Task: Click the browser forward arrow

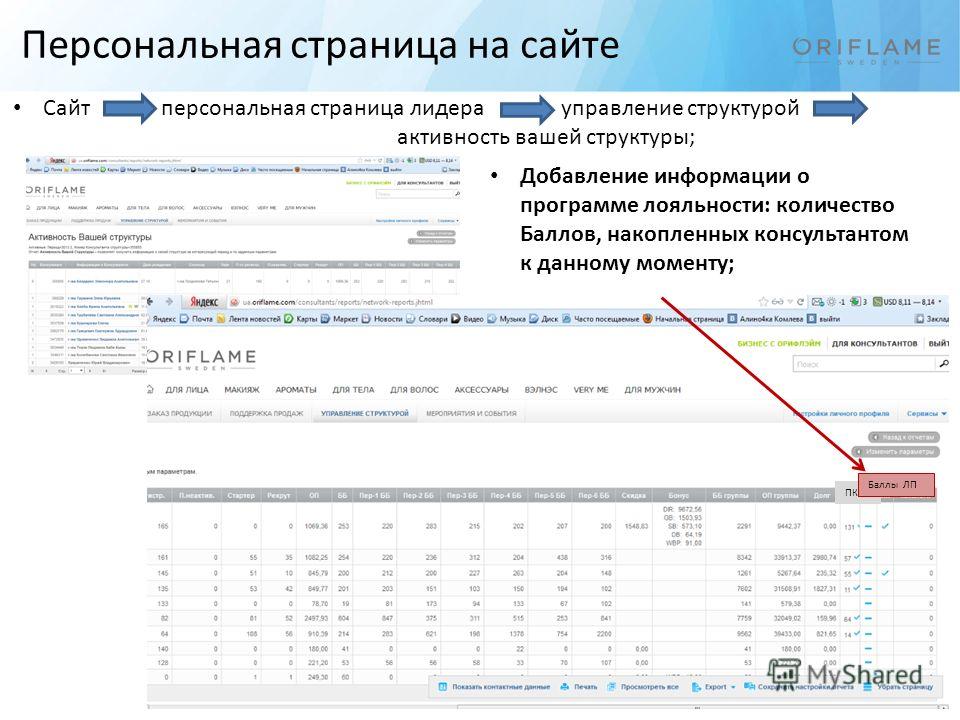Action: coord(170,301)
